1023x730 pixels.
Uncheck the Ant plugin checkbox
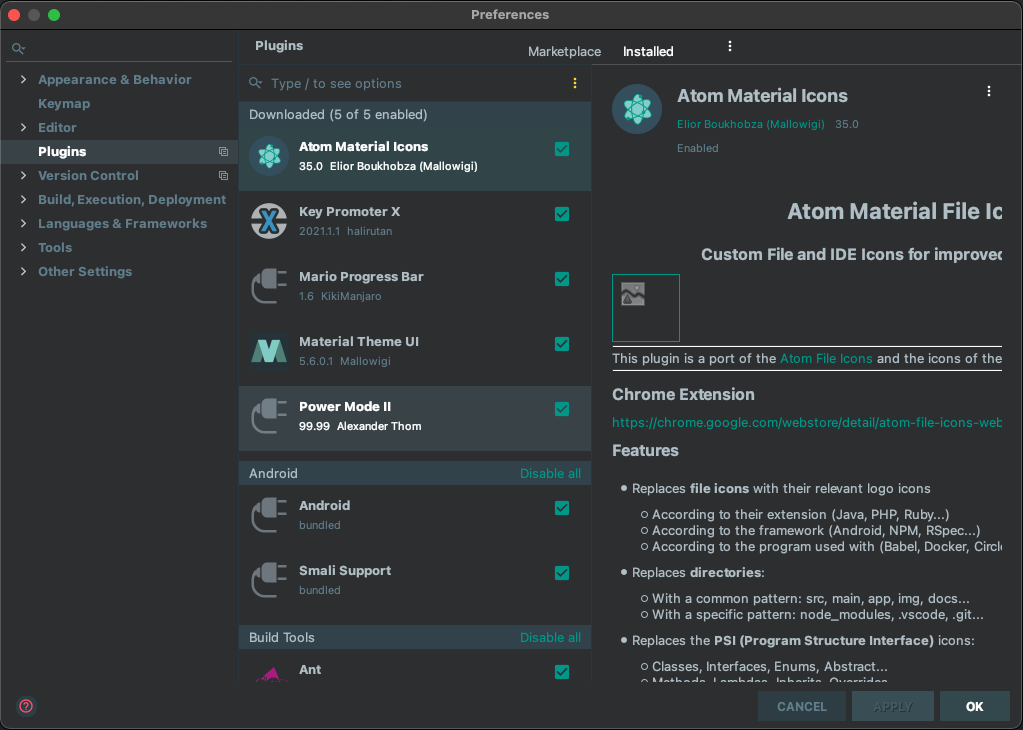(x=562, y=672)
